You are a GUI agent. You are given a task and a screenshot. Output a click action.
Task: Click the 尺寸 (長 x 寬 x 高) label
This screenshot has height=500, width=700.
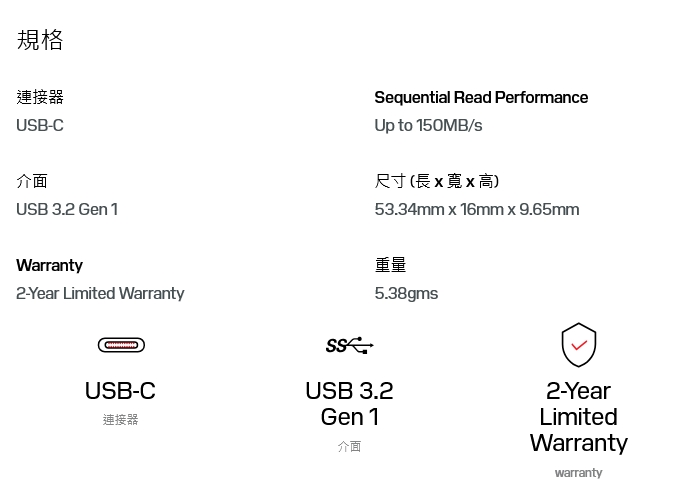click(x=437, y=181)
